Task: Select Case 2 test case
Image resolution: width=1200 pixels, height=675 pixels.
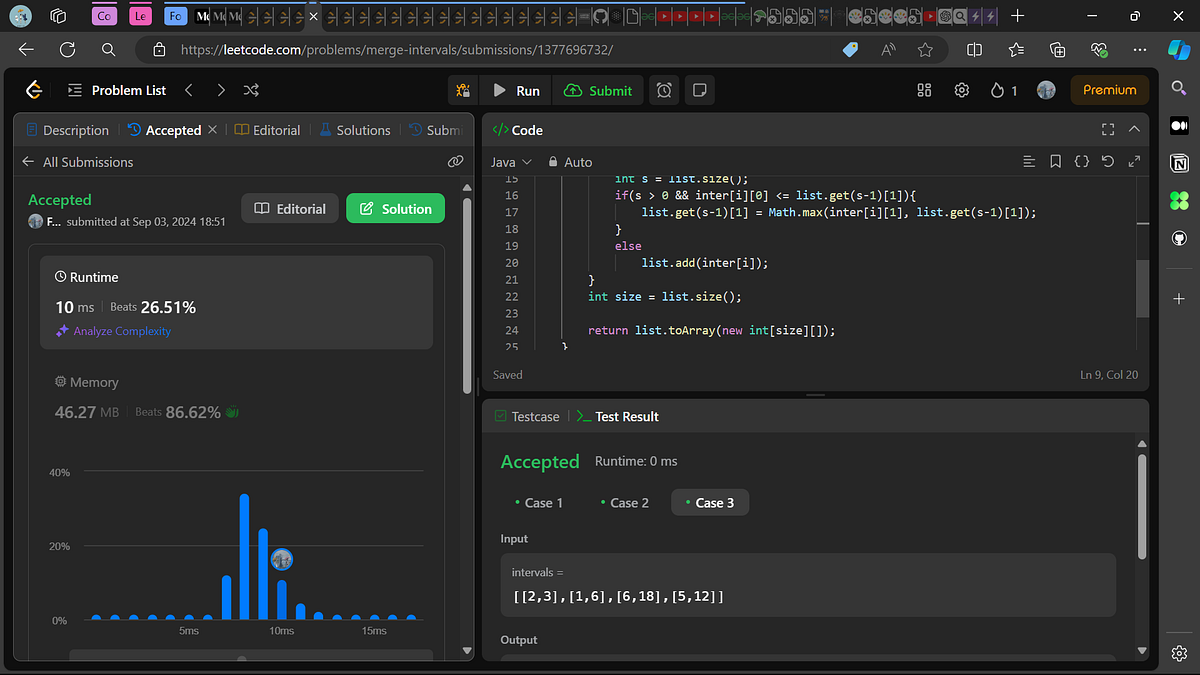Action: click(623, 502)
